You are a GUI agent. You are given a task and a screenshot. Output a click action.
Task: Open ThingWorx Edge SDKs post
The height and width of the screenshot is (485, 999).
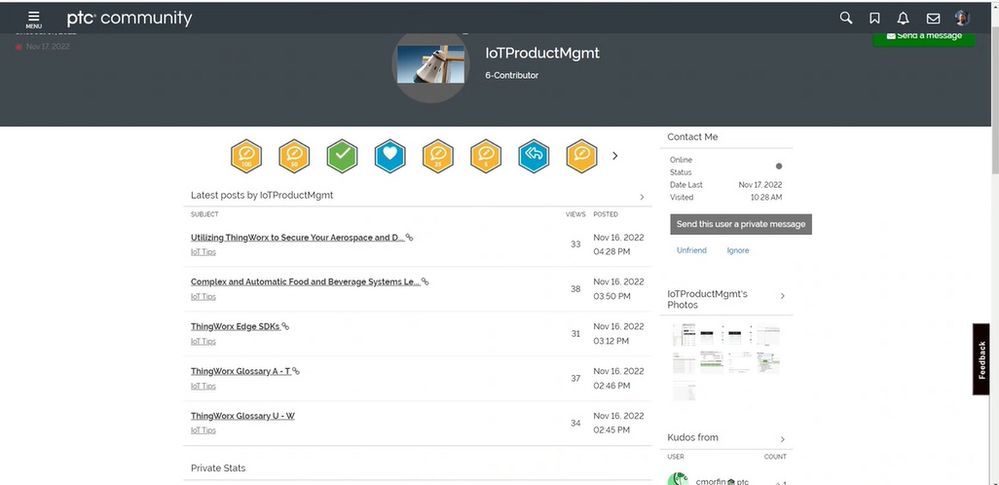coord(235,327)
